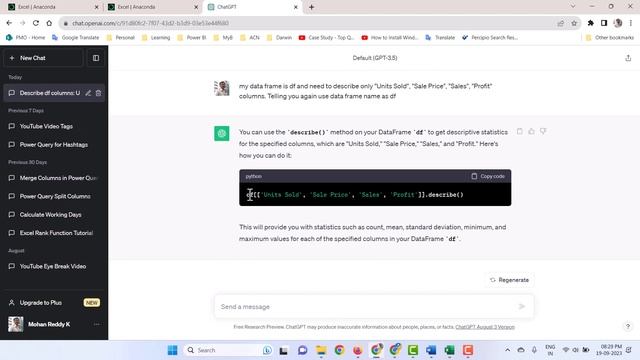Viewport: 640px width, 360px height.
Task: Click the Regenerate button
Action: [509, 280]
